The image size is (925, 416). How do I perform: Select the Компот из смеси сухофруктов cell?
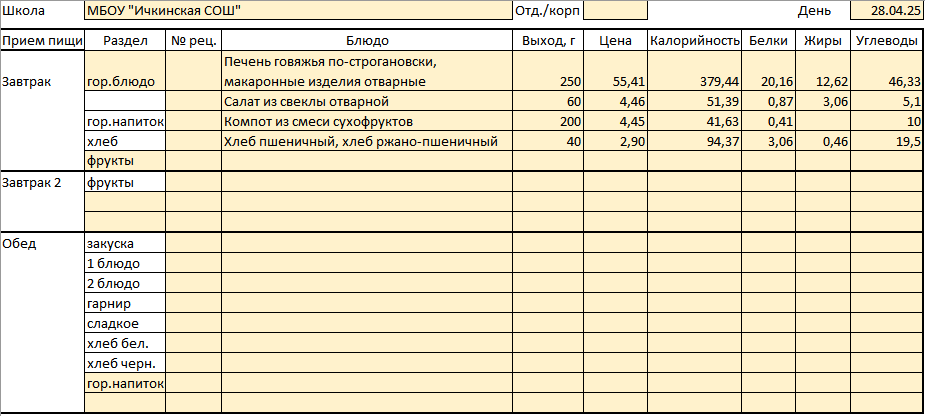coord(367,122)
